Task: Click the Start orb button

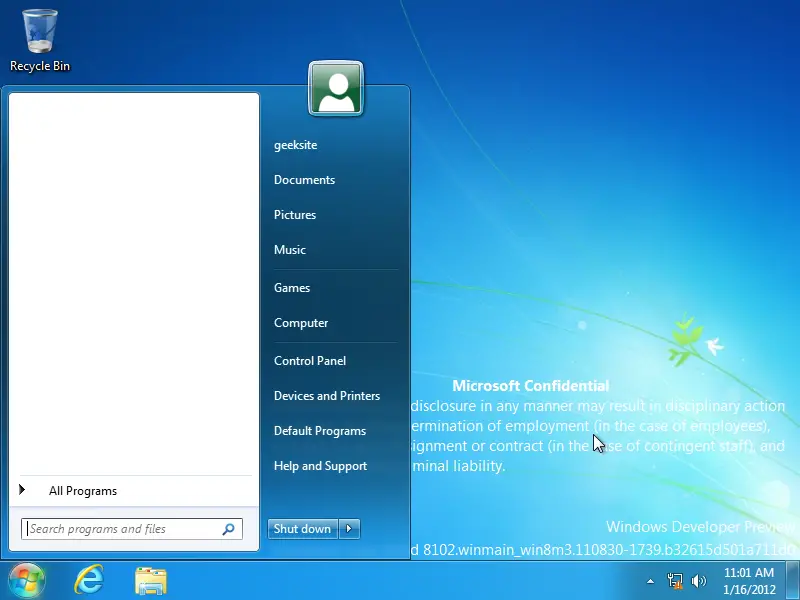Action: click(26, 580)
